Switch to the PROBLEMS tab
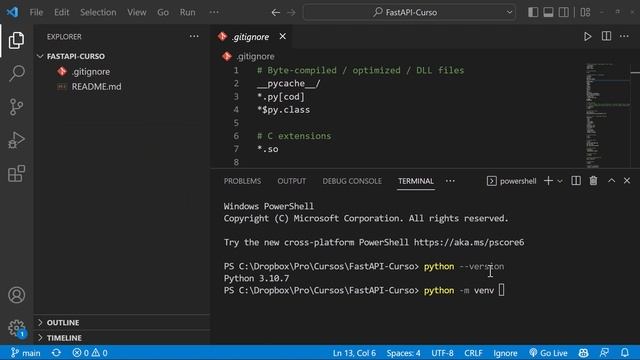Viewport: 640px width, 360px height. point(242,181)
